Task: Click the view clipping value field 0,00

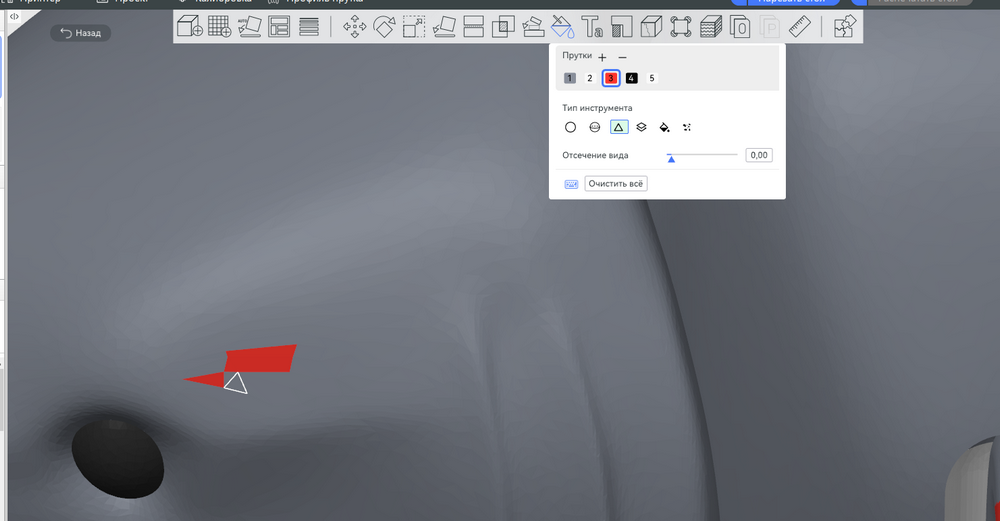Action: (x=759, y=155)
